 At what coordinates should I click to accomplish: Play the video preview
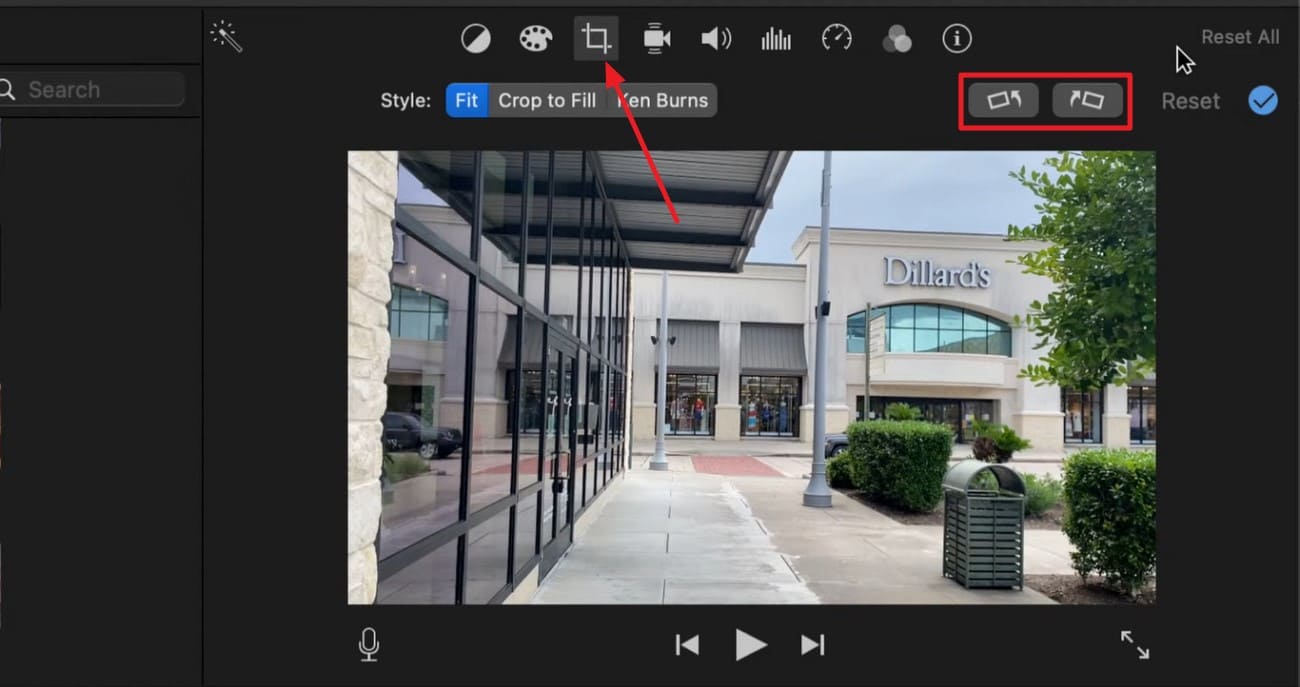pos(751,644)
